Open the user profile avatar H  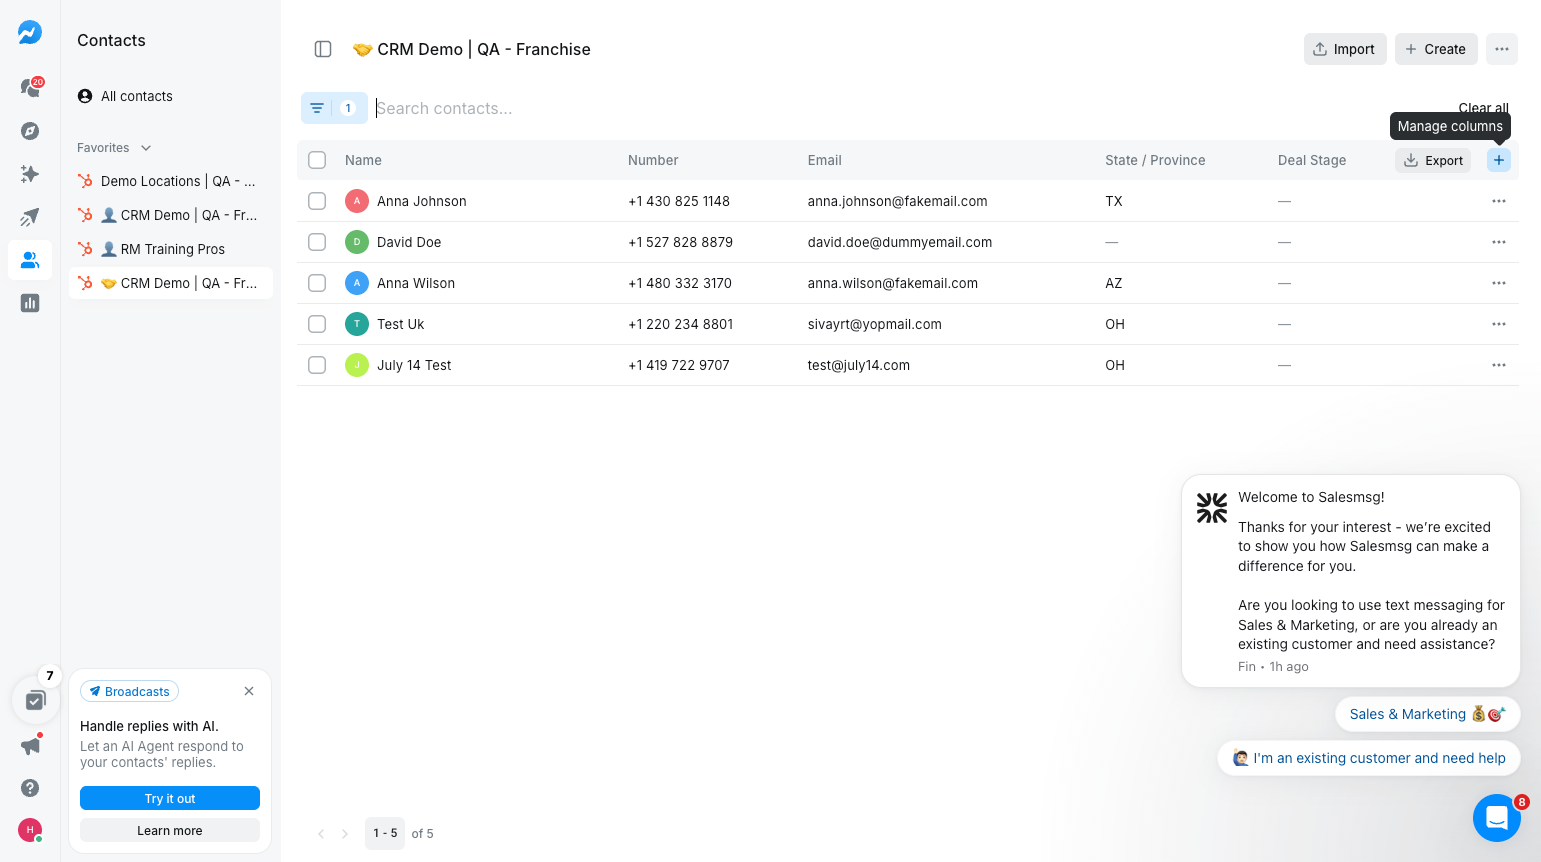[x=30, y=830]
